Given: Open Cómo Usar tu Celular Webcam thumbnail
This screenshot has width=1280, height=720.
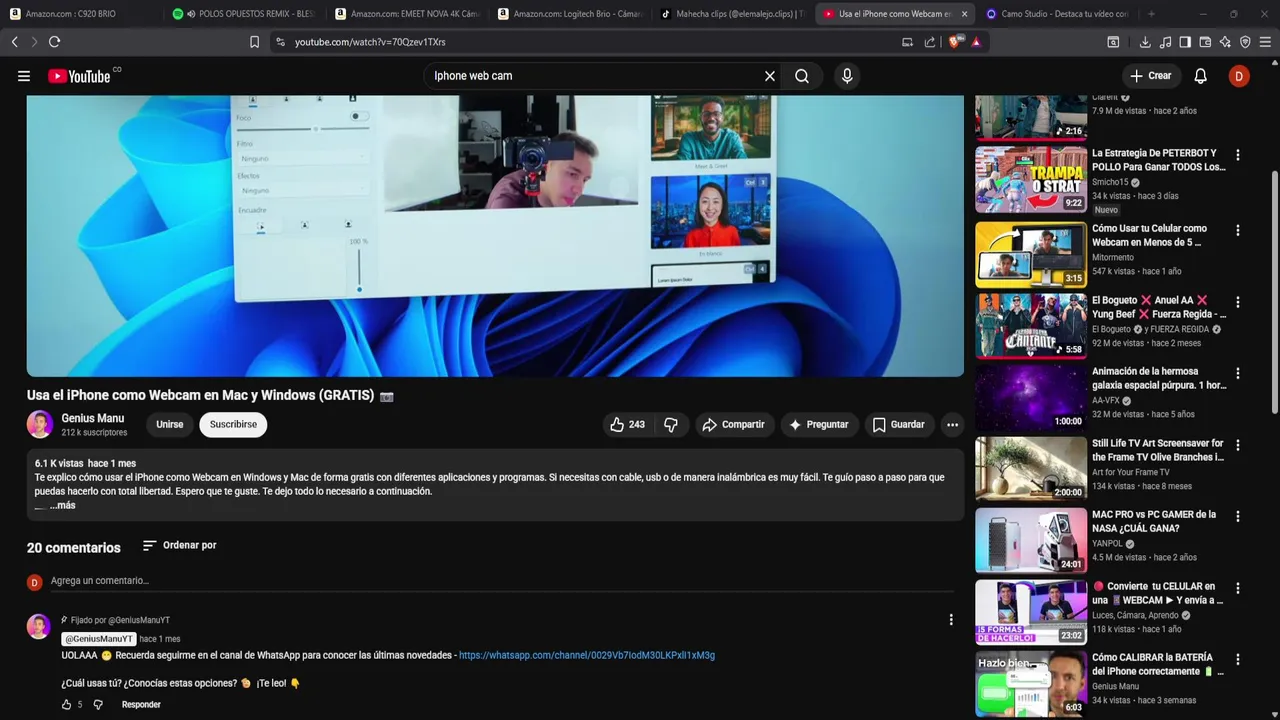Looking at the screenshot, I should tap(1031, 254).
